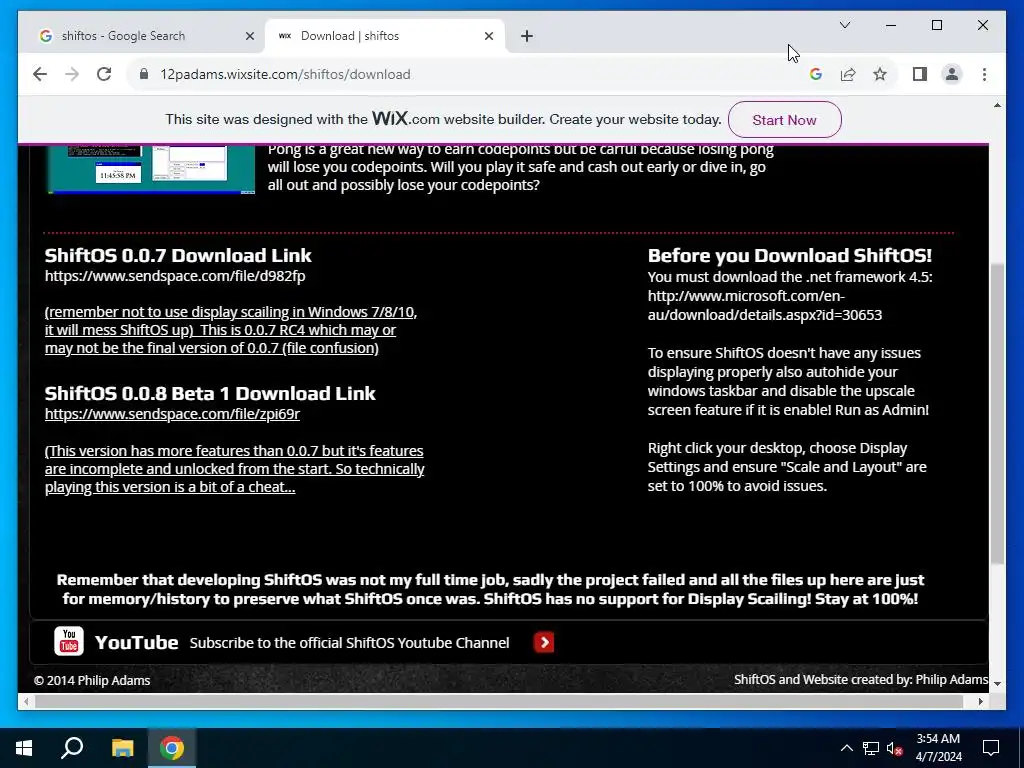
Task: Click the YouTube logo icon
Action: click(69, 641)
